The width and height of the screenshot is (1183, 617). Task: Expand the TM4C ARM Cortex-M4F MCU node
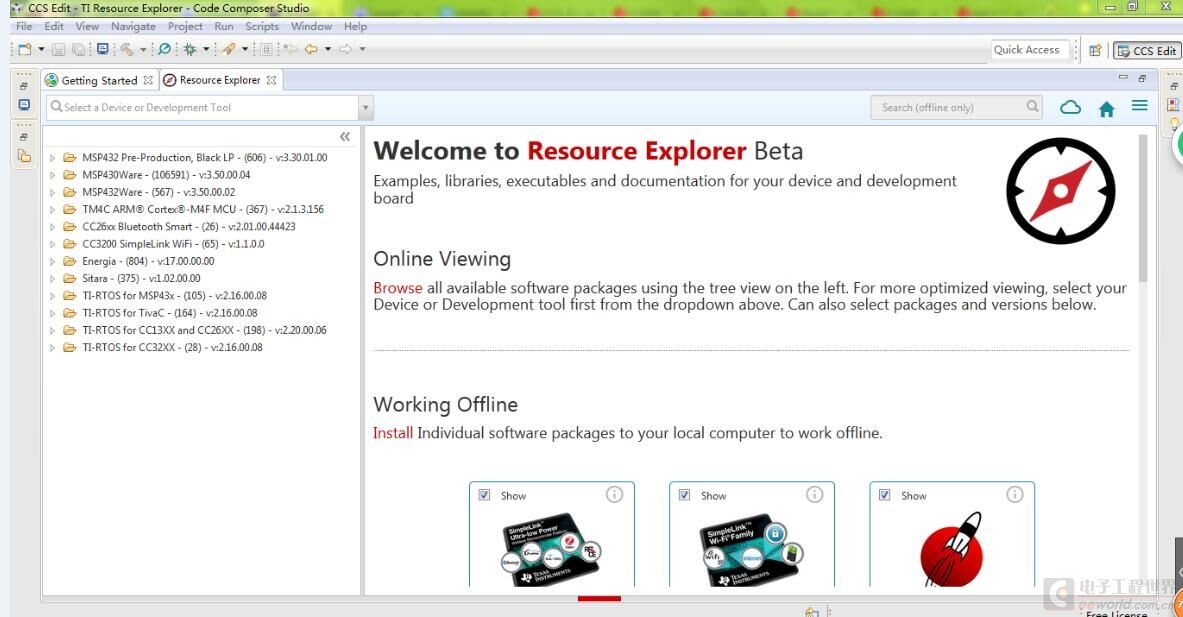click(52, 210)
